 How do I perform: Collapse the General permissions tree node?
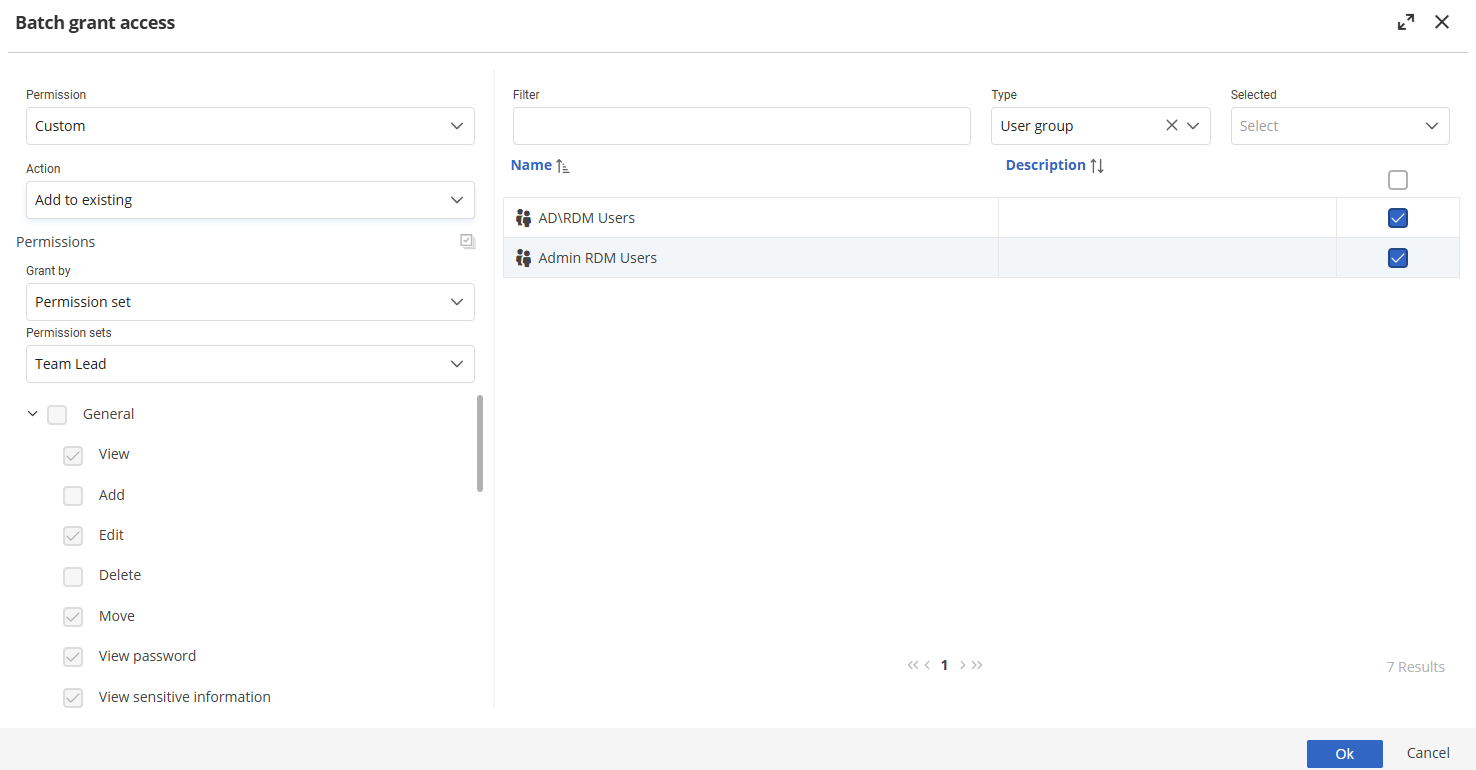[x=32, y=414]
